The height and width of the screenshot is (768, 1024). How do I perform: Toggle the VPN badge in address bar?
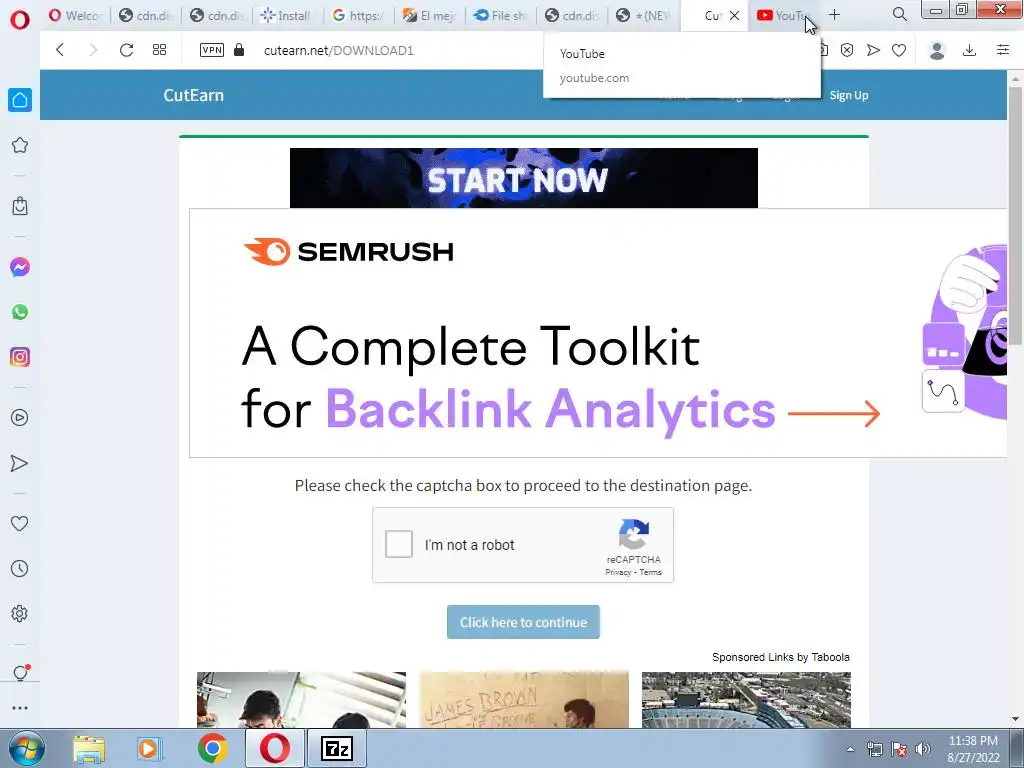pyautogui.click(x=212, y=50)
